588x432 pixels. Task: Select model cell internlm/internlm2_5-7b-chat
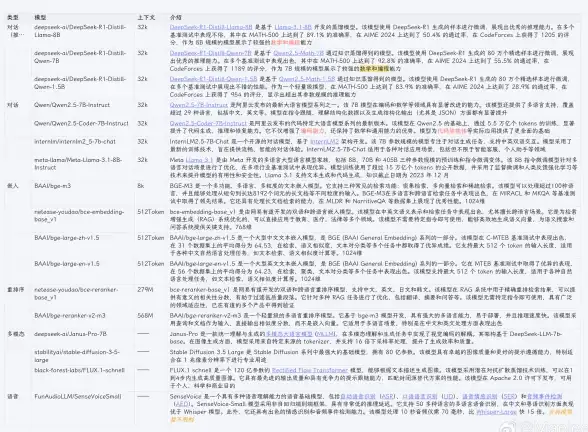pyautogui.click(x=75, y=142)
